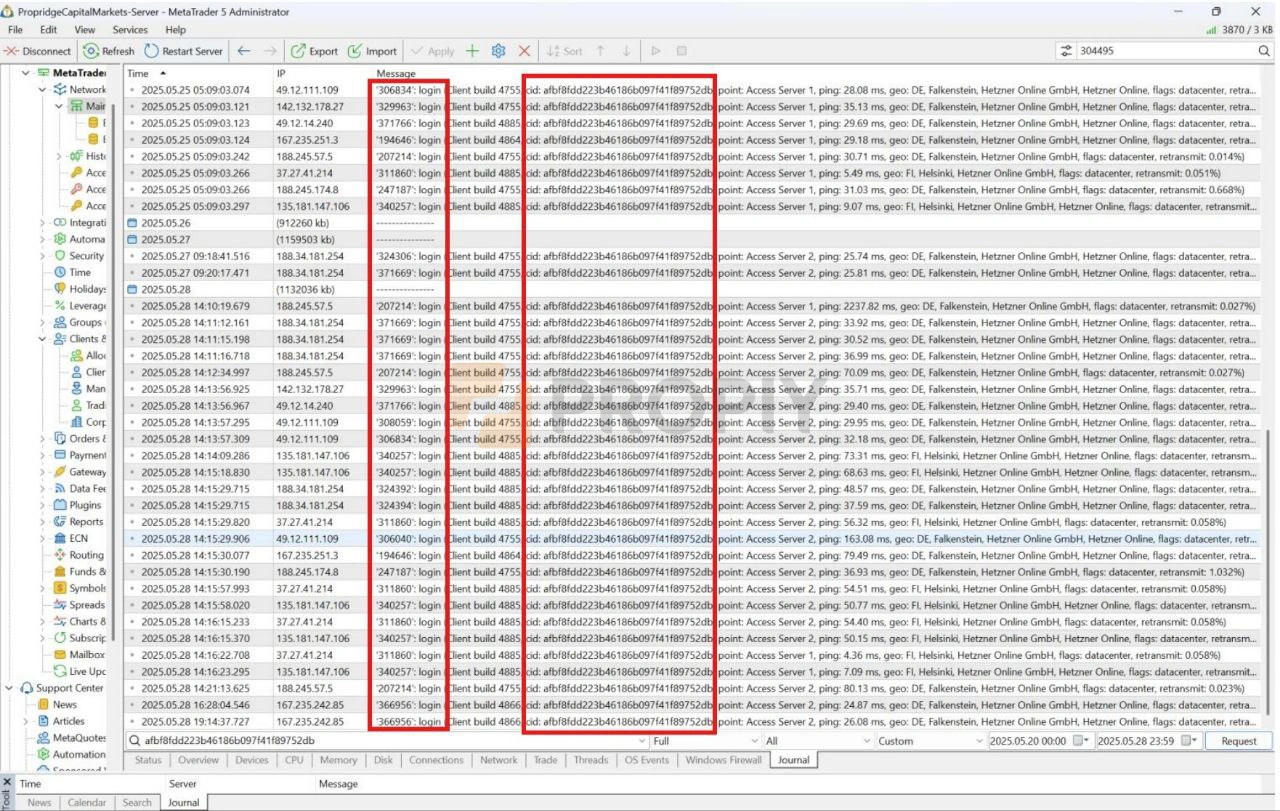Viewport: 1280px width, 811px height.
Task: Select the Subscriptions icon in the tree
Action: pos(60,638)
